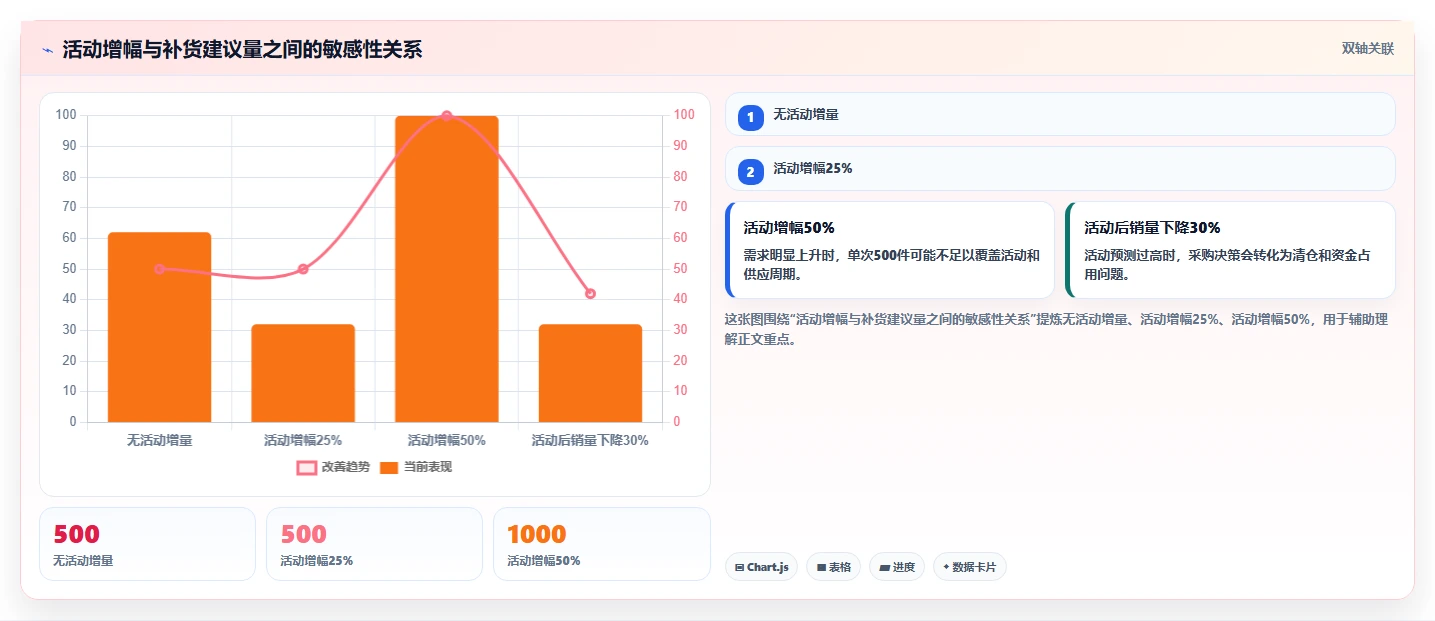Viewport: 1435px width, 621px height.
Task: Click the orange legend swatch for 当前表现
Action: [x=389, y=468]
